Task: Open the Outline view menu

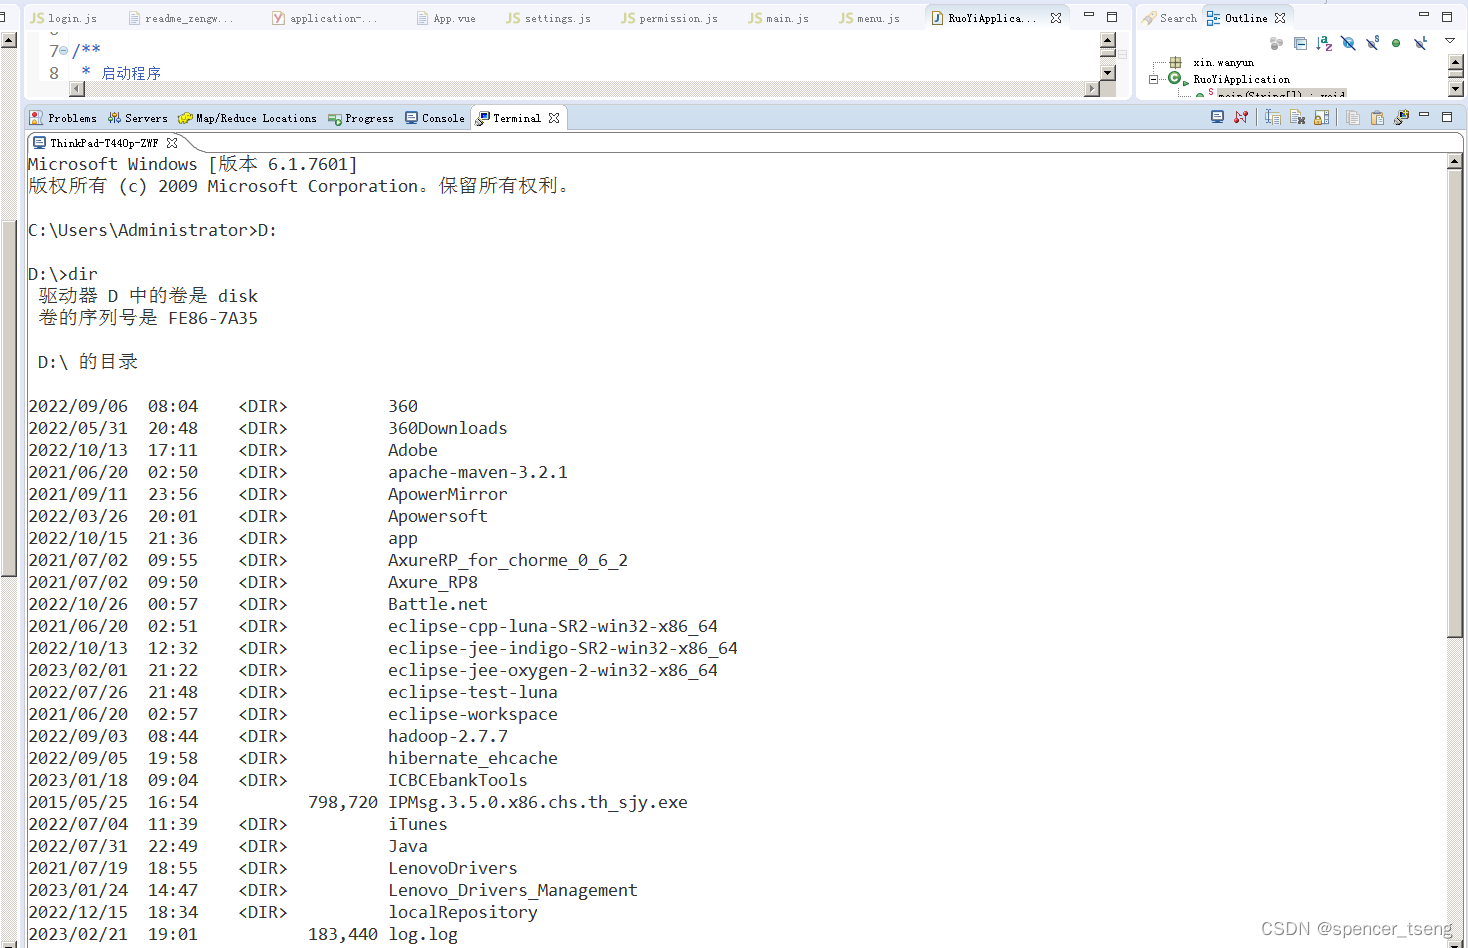Action: point(1450,43)
